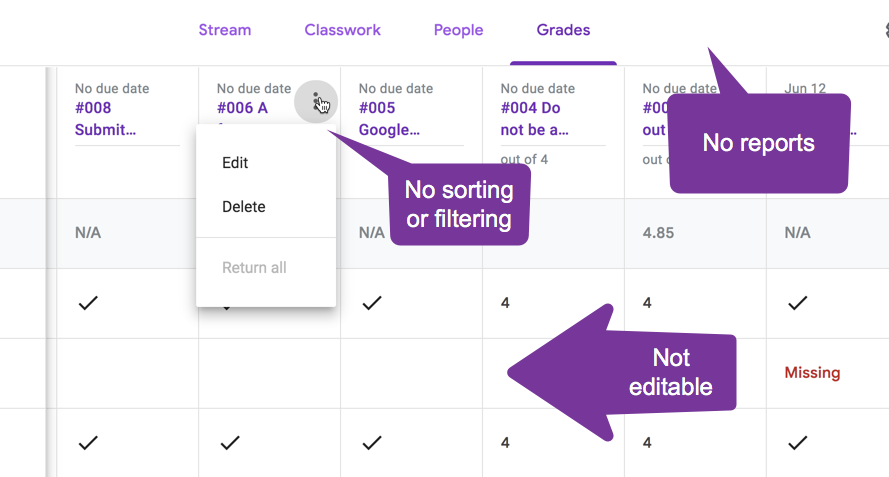Click first-row checkmark under #005 Google…
This screenshot has width=889, height=477.
pyautogui.click(x=372, y=303)
